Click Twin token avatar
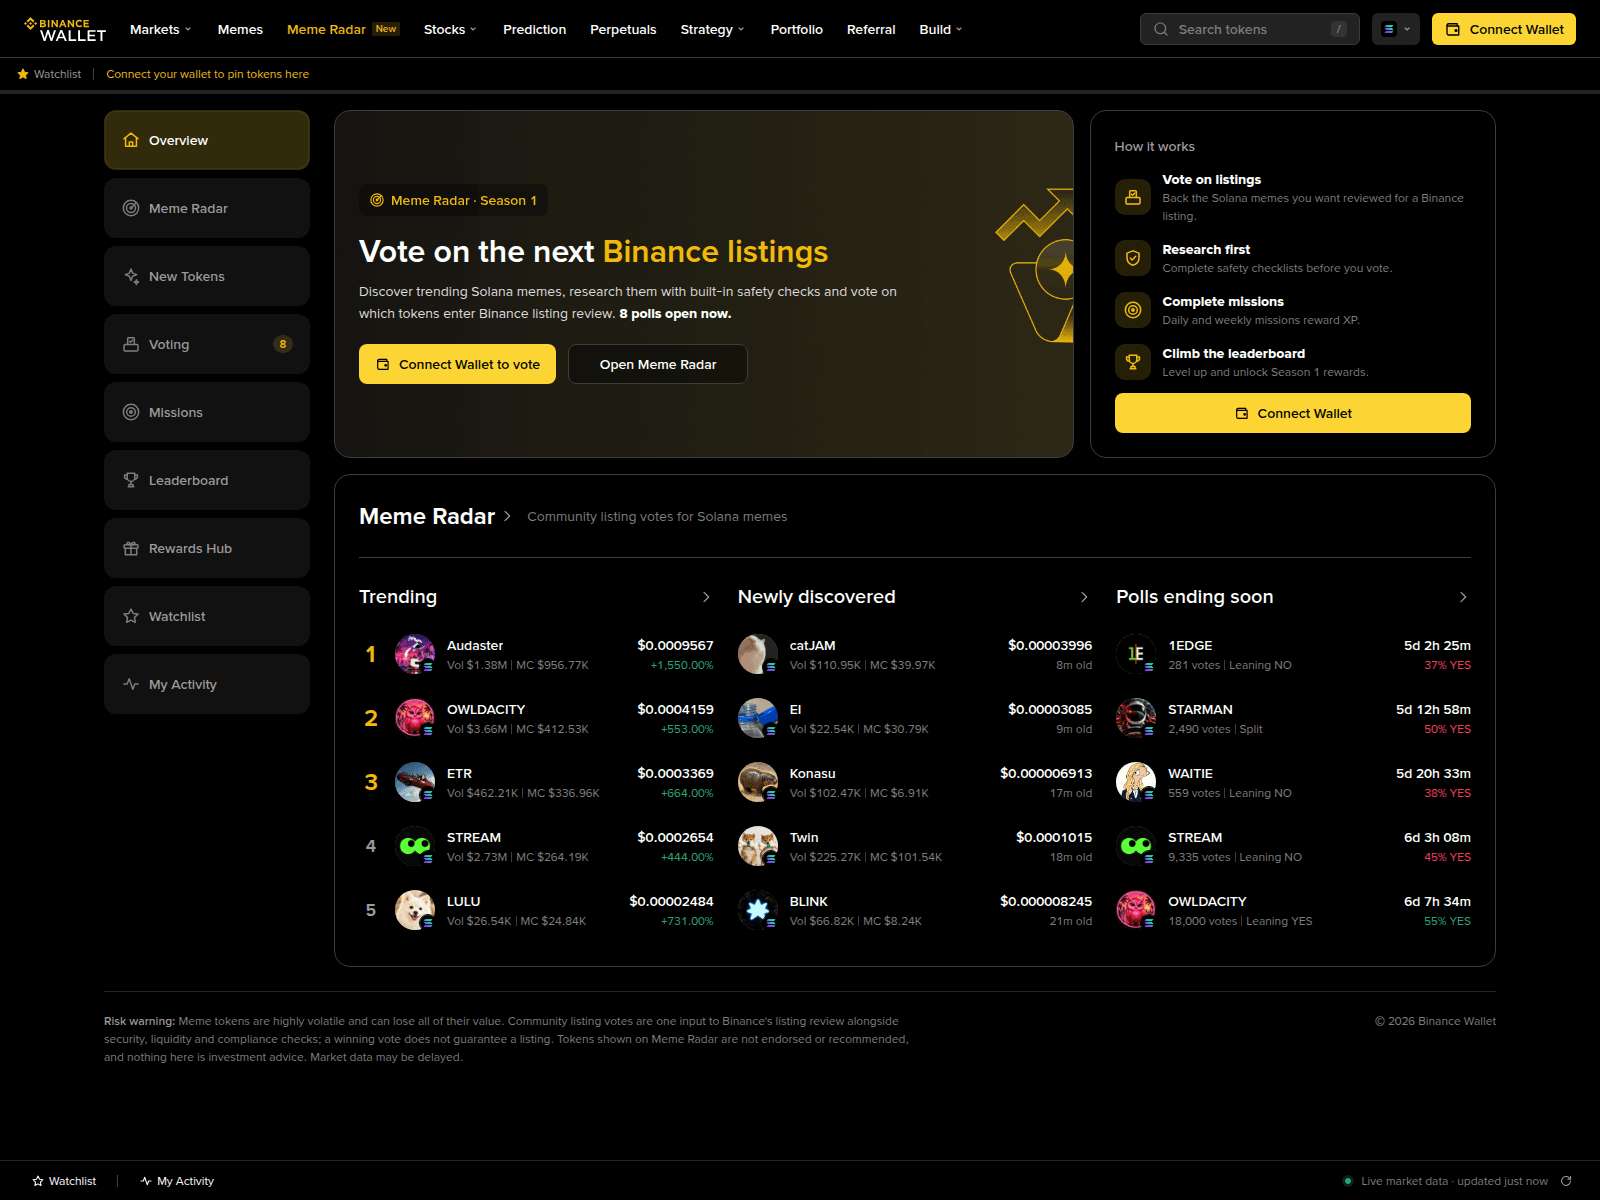This screenshot has width=1600, height=1200. (758, 846)
